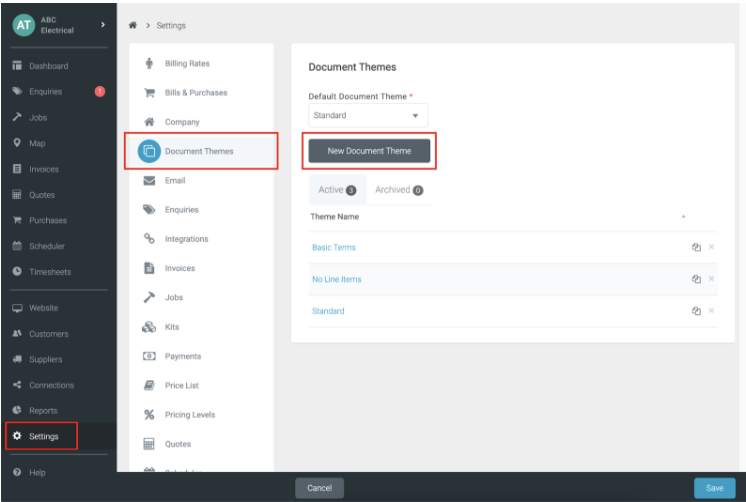Open Integrations settings

[x=201, y=239]
